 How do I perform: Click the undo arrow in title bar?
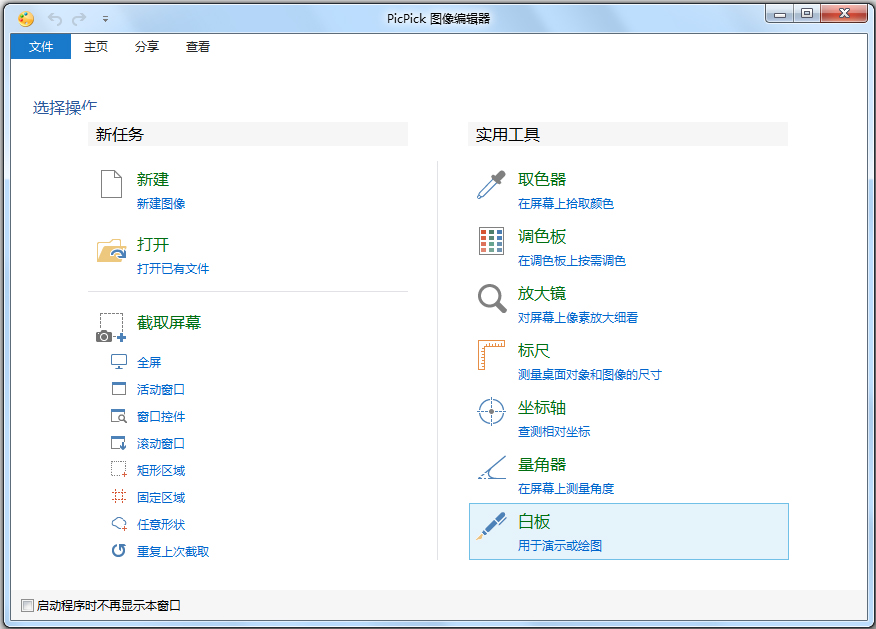pos(55,19)
